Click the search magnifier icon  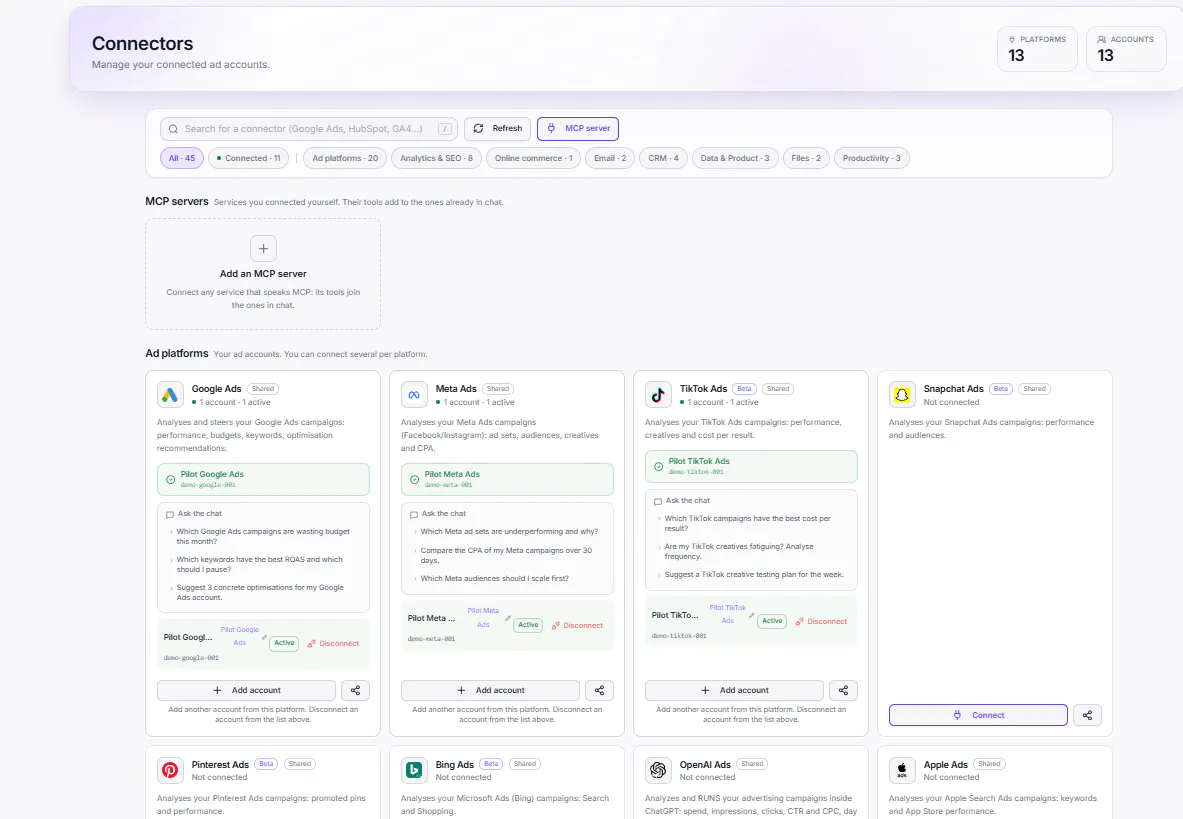point(174,129)
